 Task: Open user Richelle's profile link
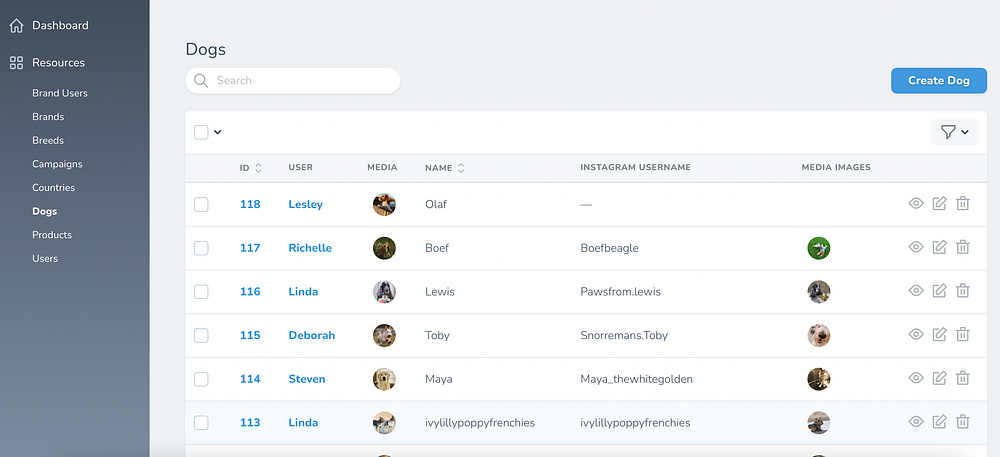(310, 248)
